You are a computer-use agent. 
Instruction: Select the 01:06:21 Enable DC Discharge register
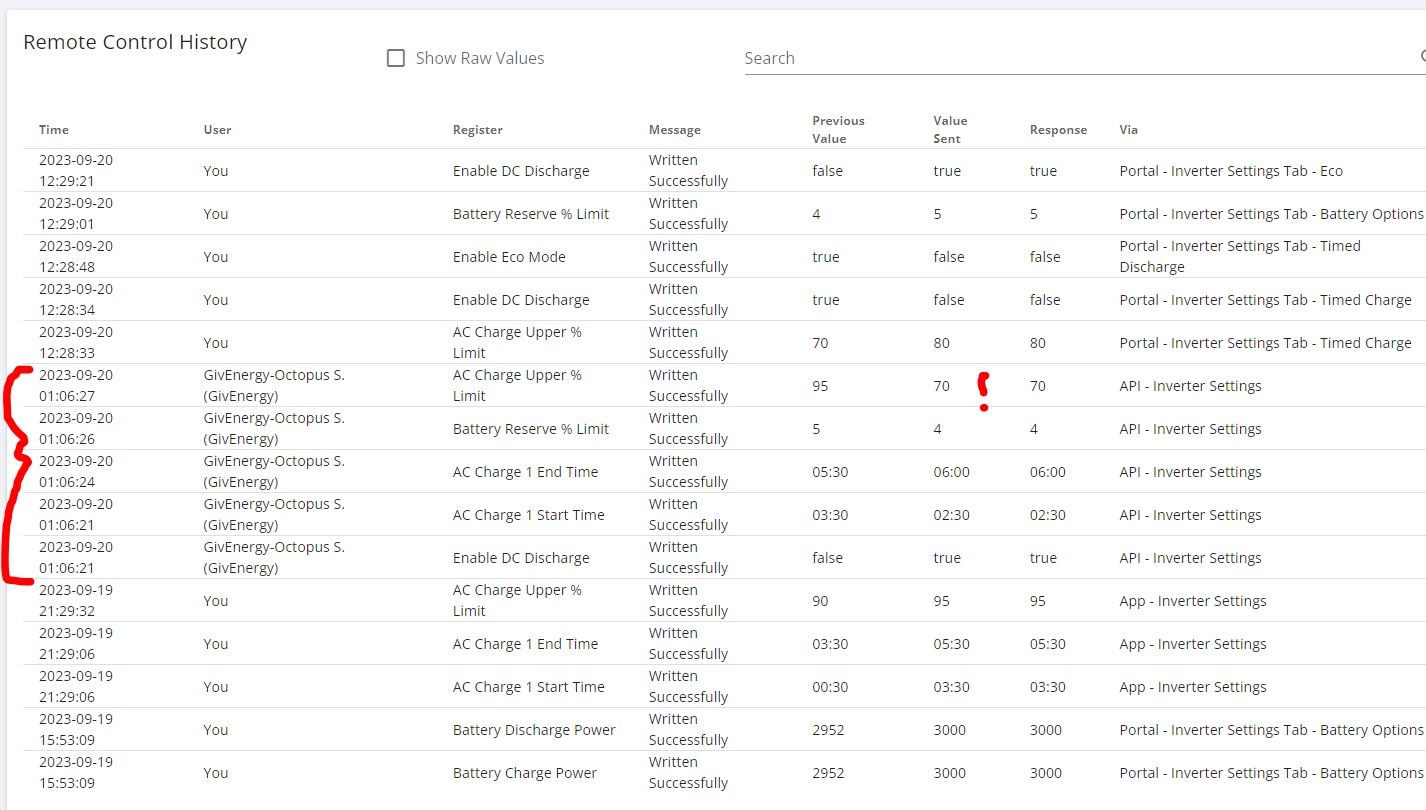(521, 558)
